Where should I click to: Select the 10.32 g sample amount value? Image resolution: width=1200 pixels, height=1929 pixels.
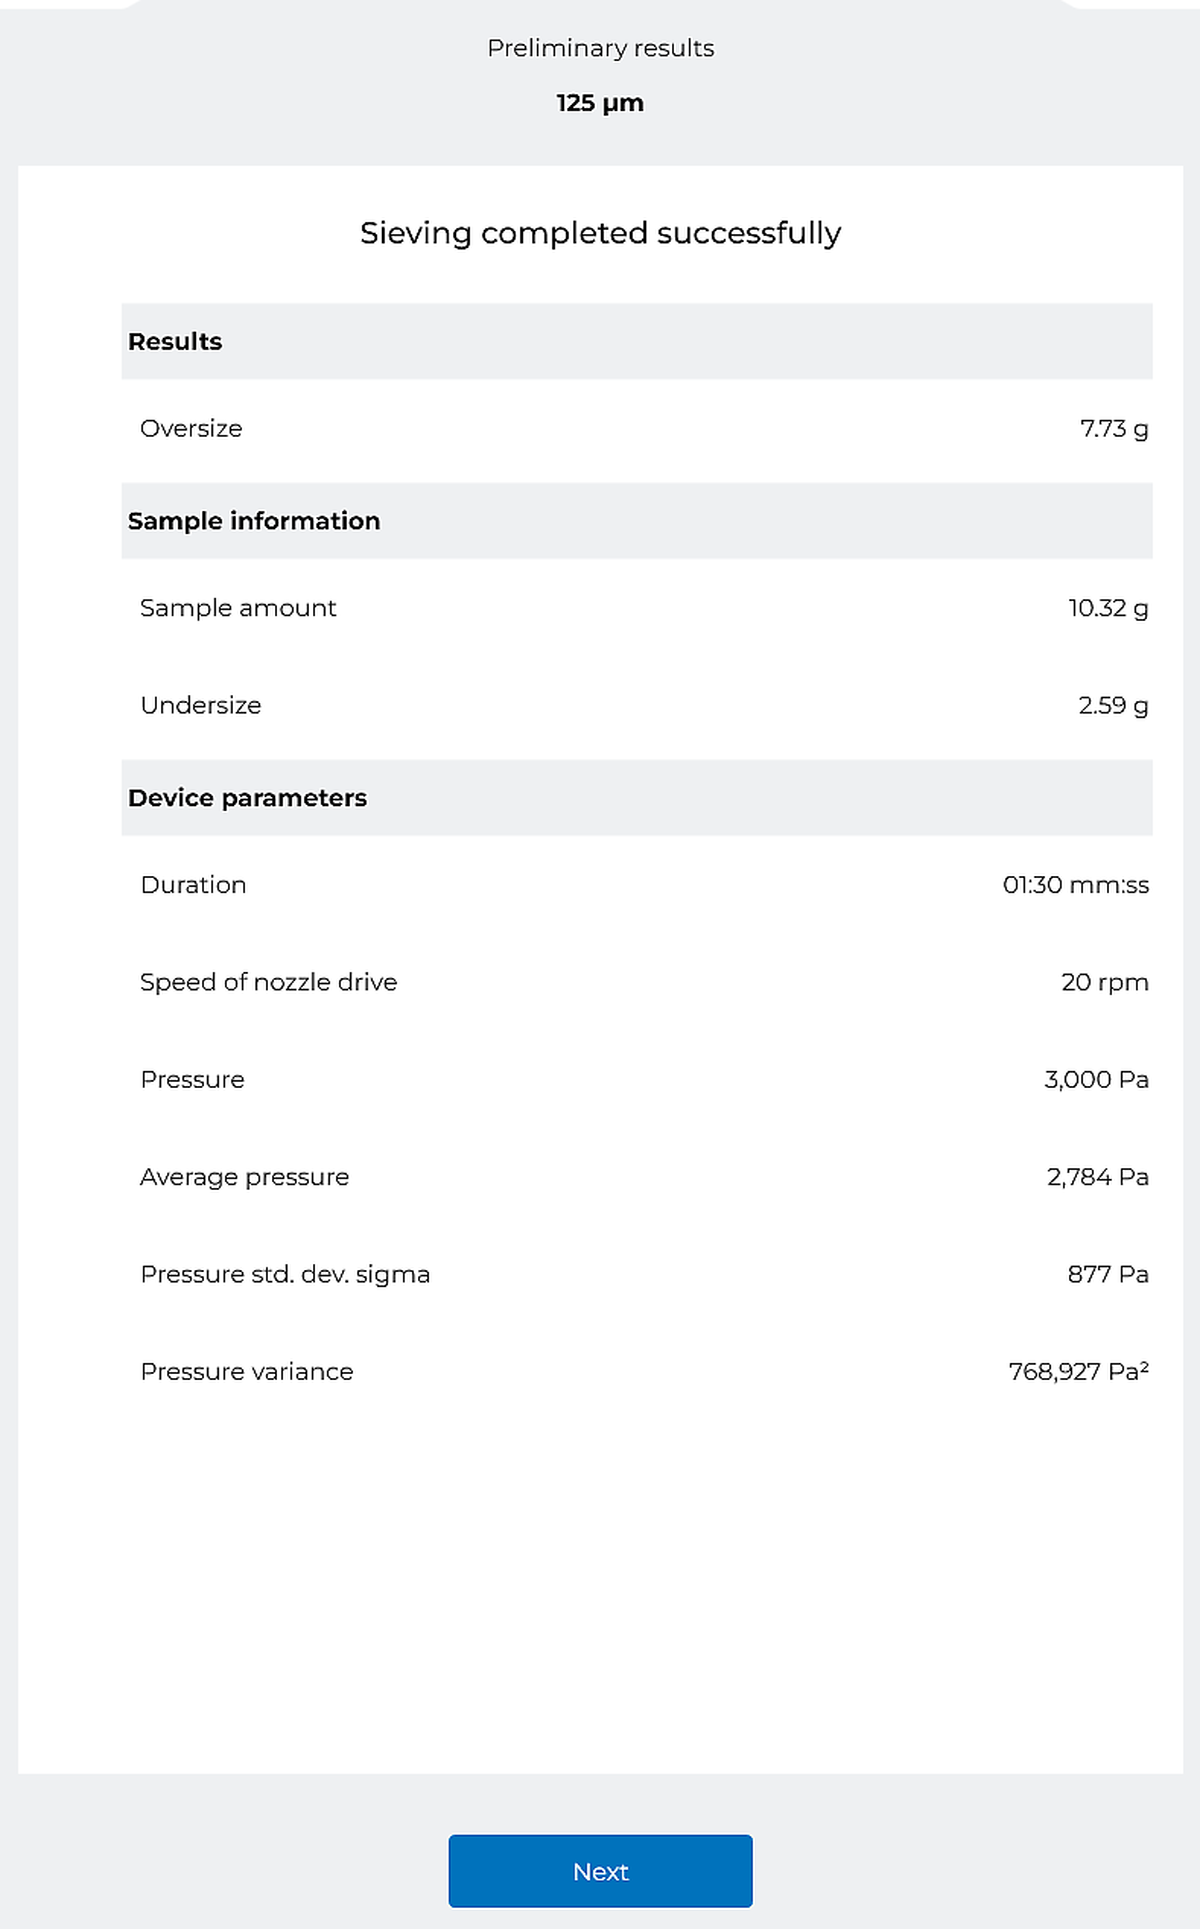1107,608
